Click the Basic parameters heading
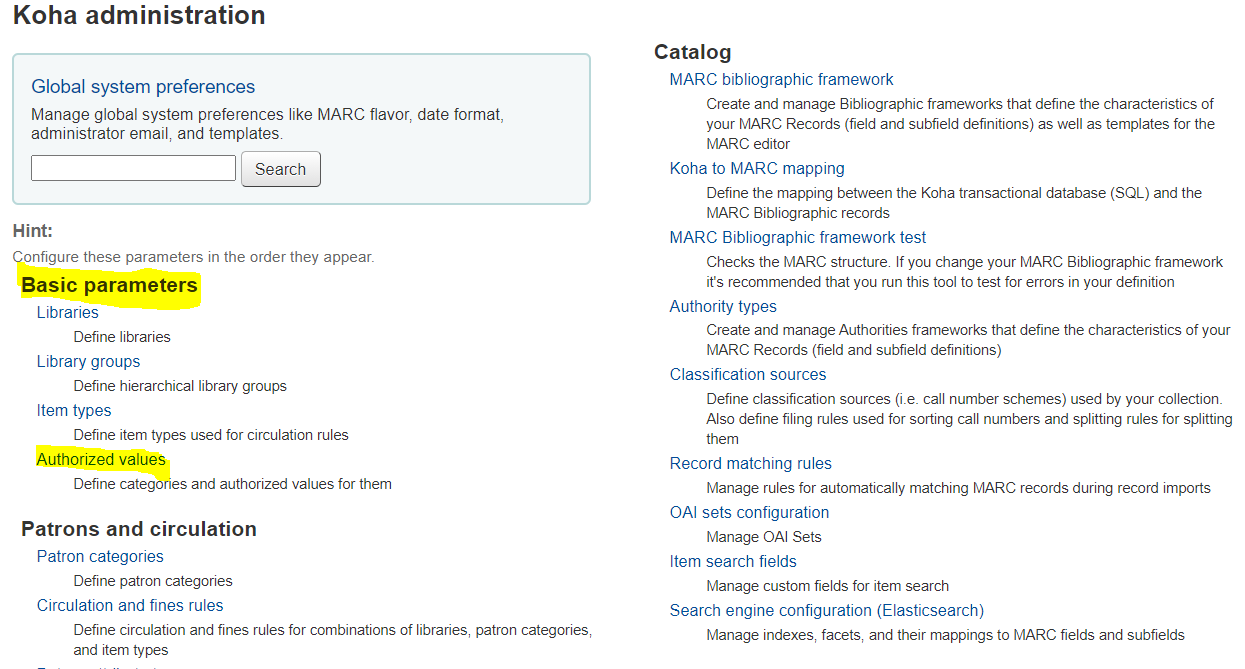This screenshot has height=669, width=1245. click(x=110, y=286)
